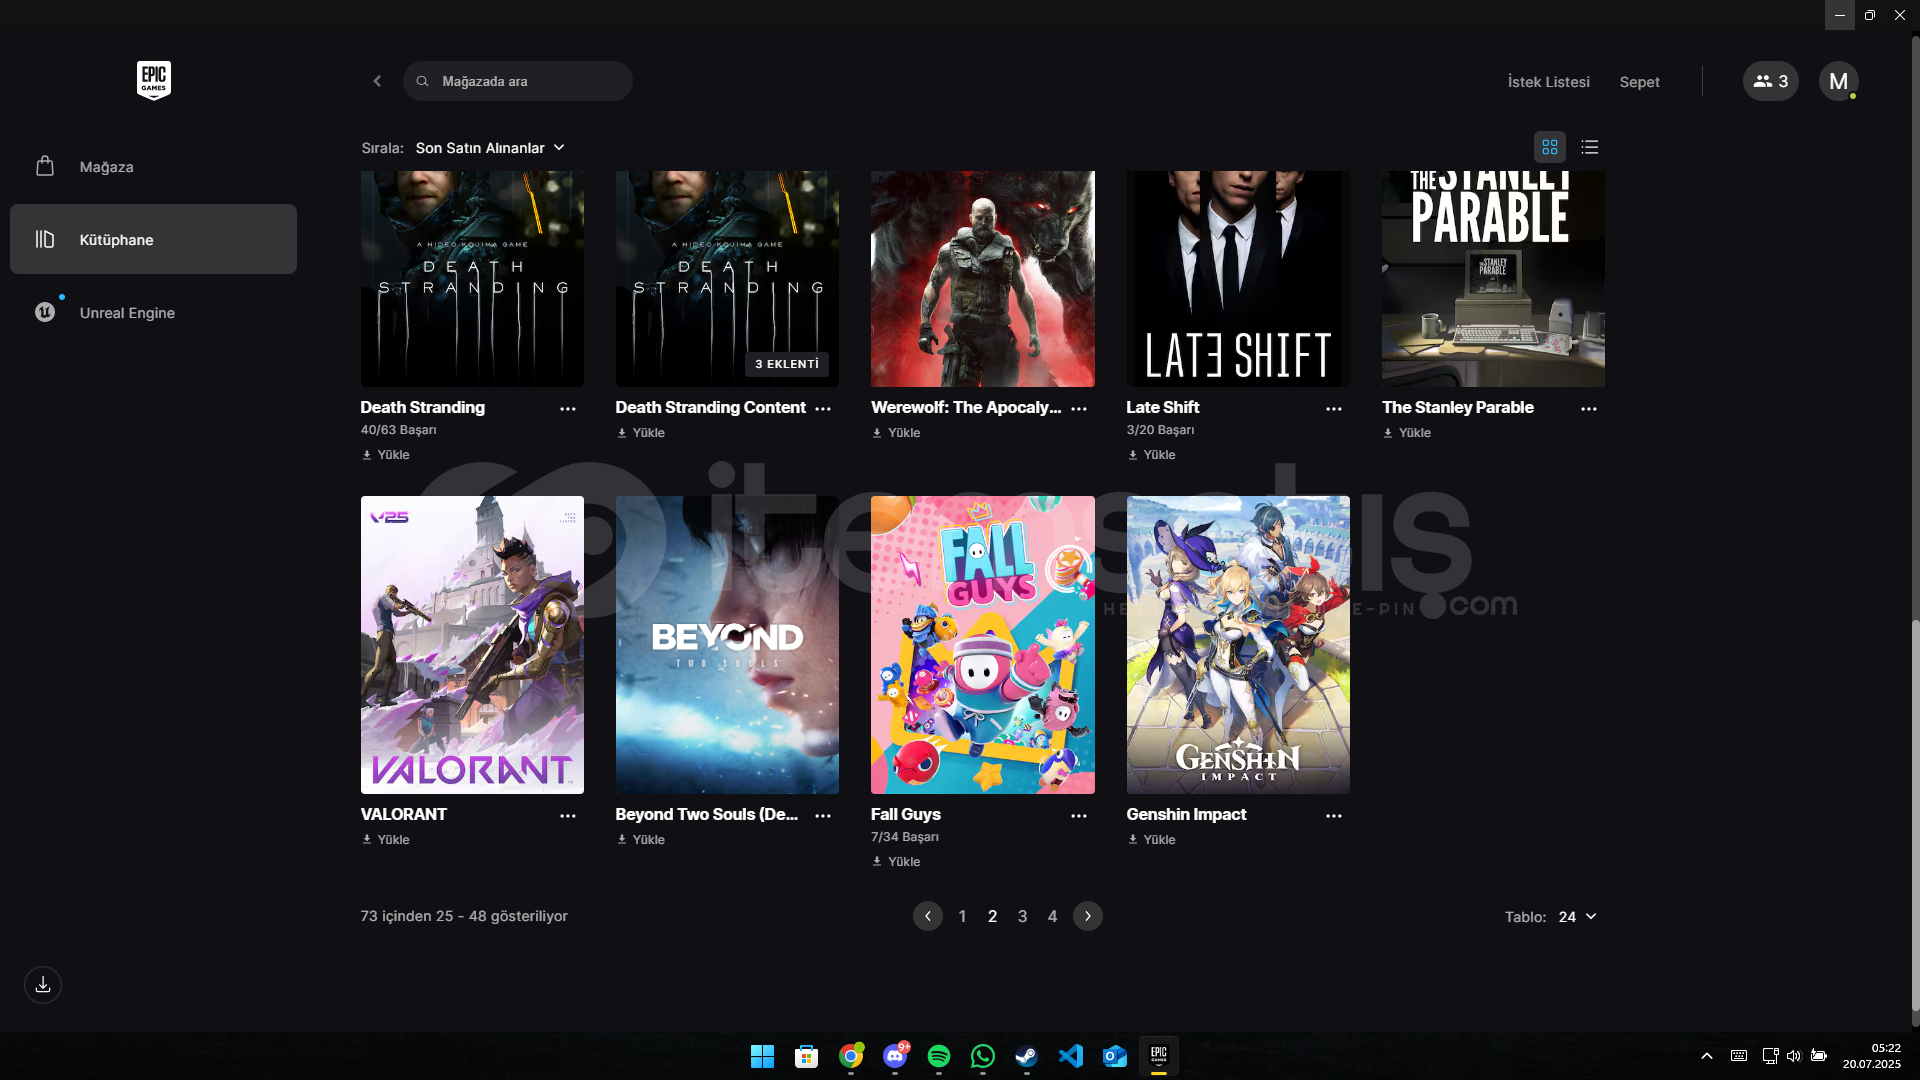Open Spotify from the taskbar
The width and height of the screenshot is (1920, 1080).
(939, 1056)
